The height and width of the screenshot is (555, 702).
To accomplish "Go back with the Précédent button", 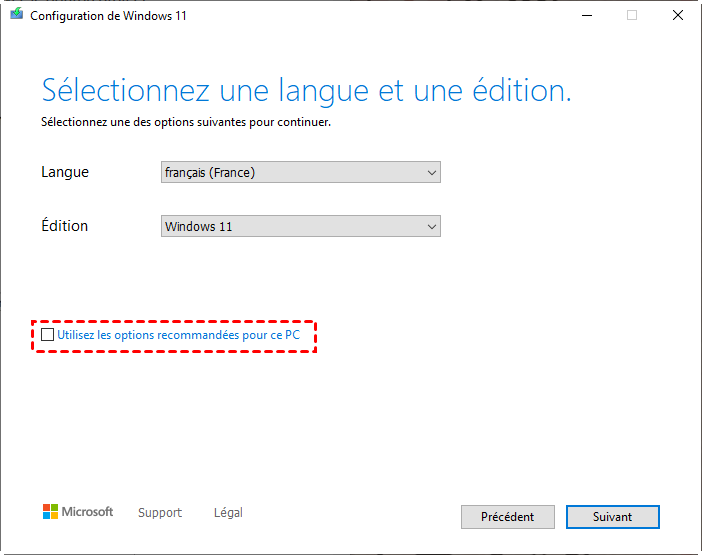I will [507, 517].
